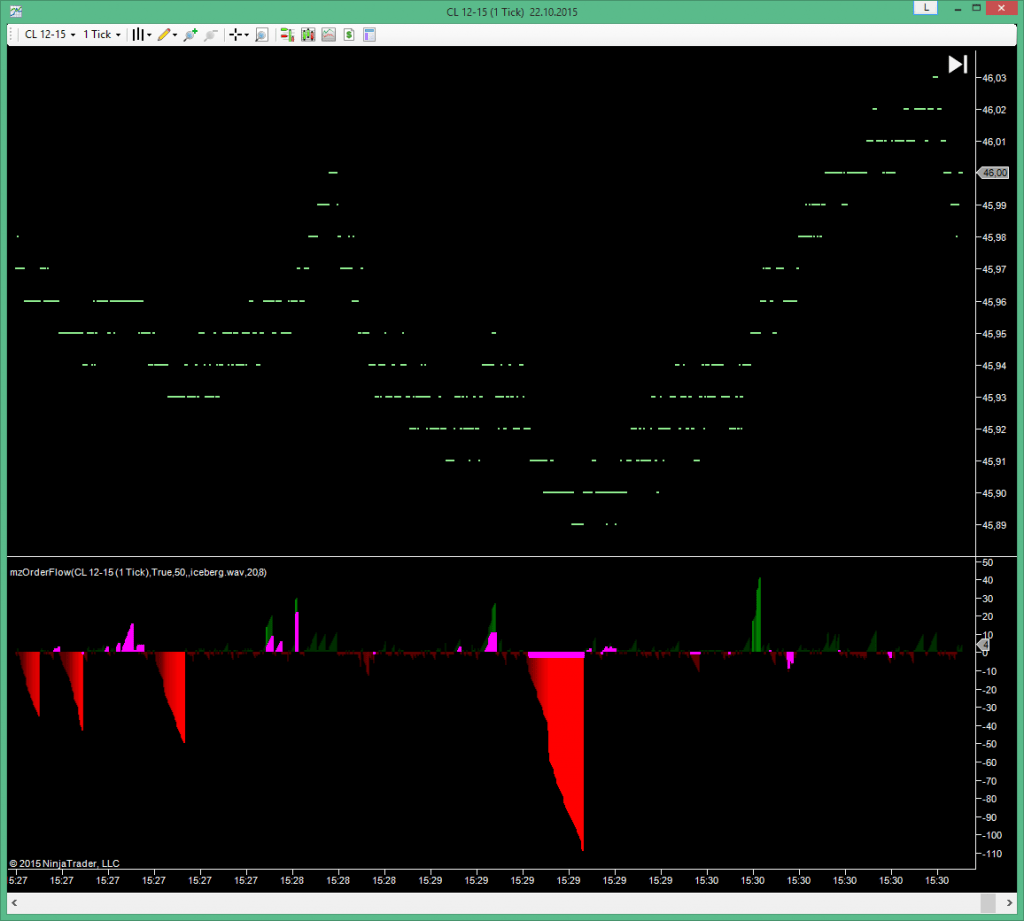Screen dimensions: 1024x921
Task: Toggle the Chart Trader panel icon
Action: pyautogui.click(x=287, y=35)
